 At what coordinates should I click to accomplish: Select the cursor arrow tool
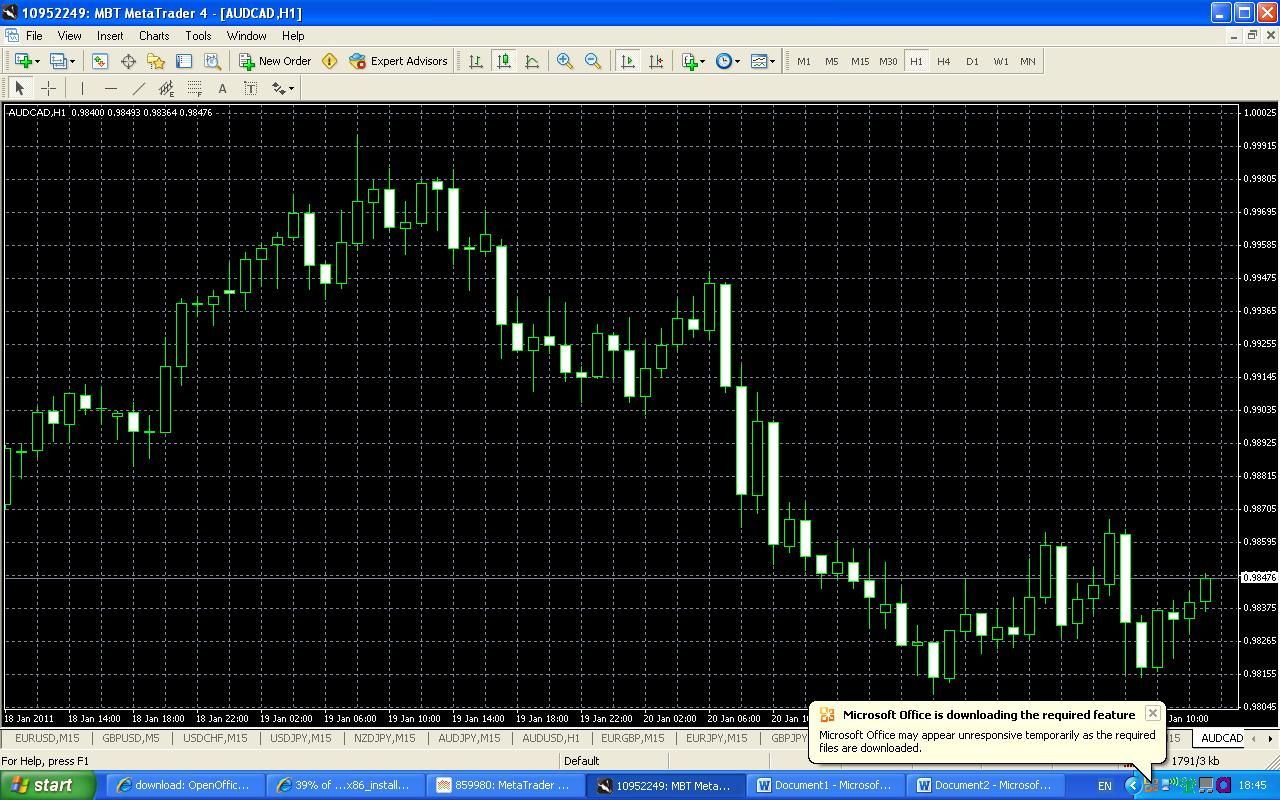19,88
